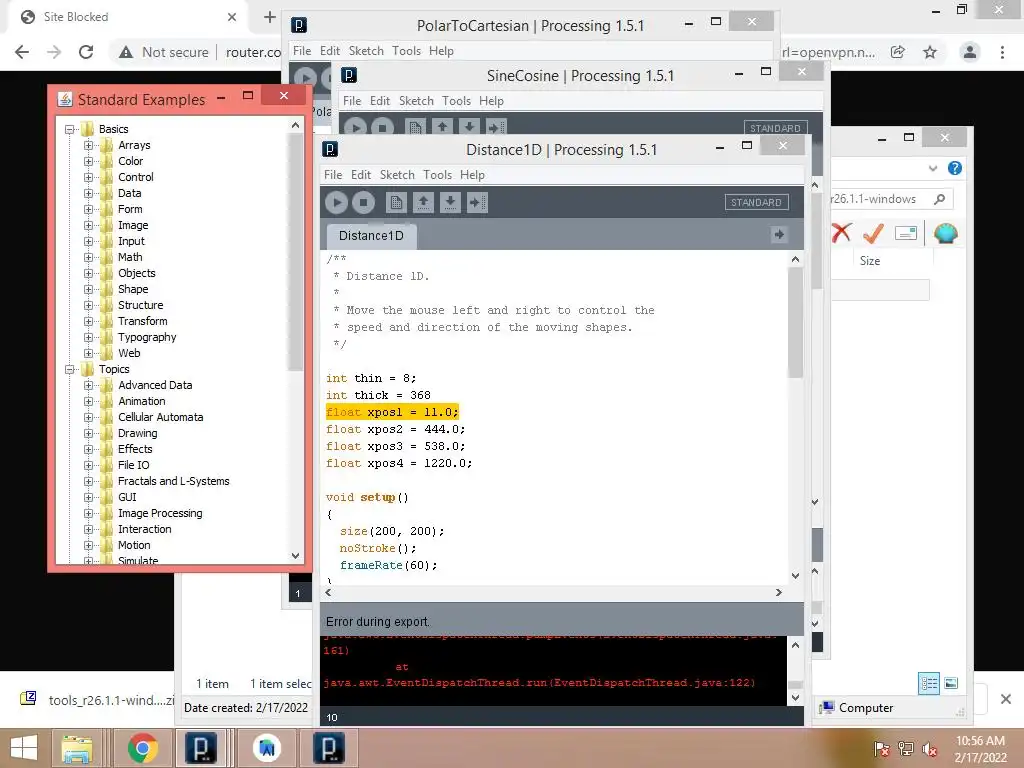The height and width of the screenshot is (768, 1024).
Task: Select the Distance1D tab
Action: [x=371, y=236]
